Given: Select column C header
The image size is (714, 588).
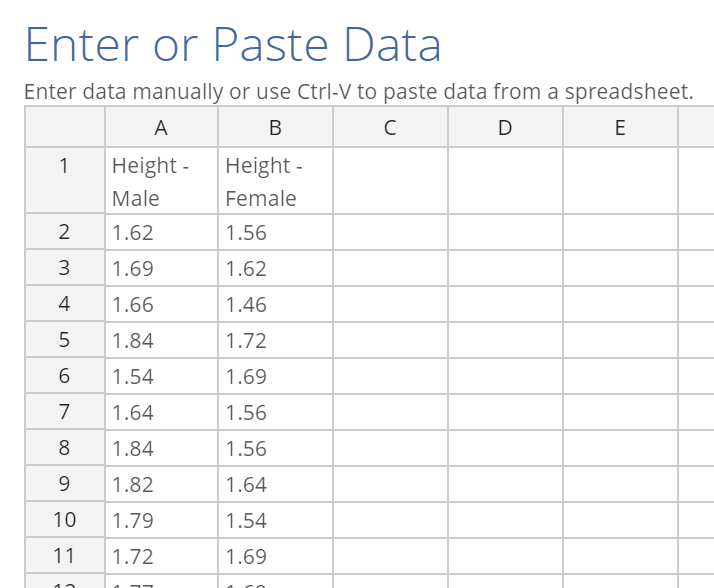Looking at the screenshot, I should click(x=390, y=127).
